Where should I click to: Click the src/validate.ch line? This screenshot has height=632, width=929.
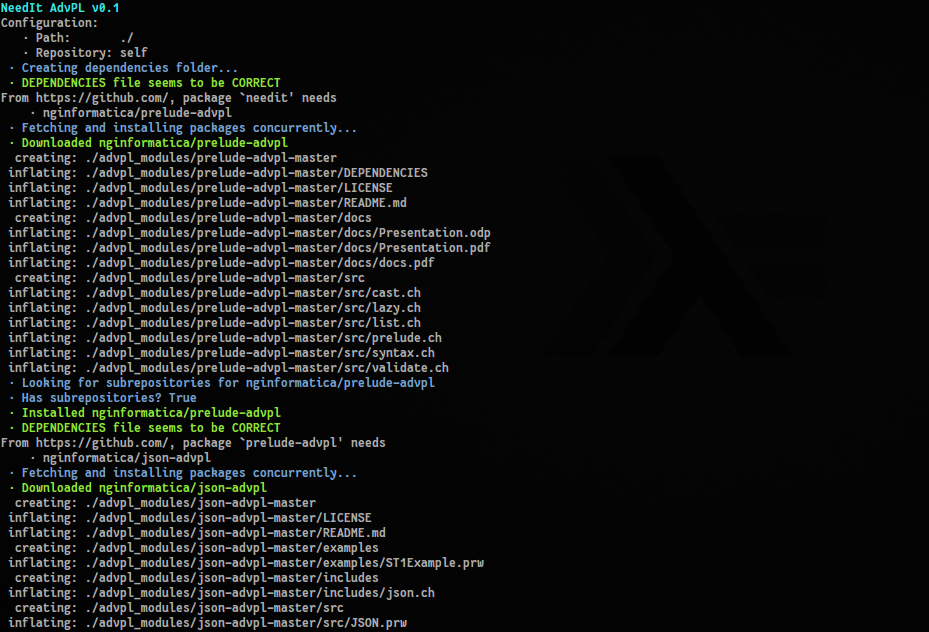(x=228, y=368)
